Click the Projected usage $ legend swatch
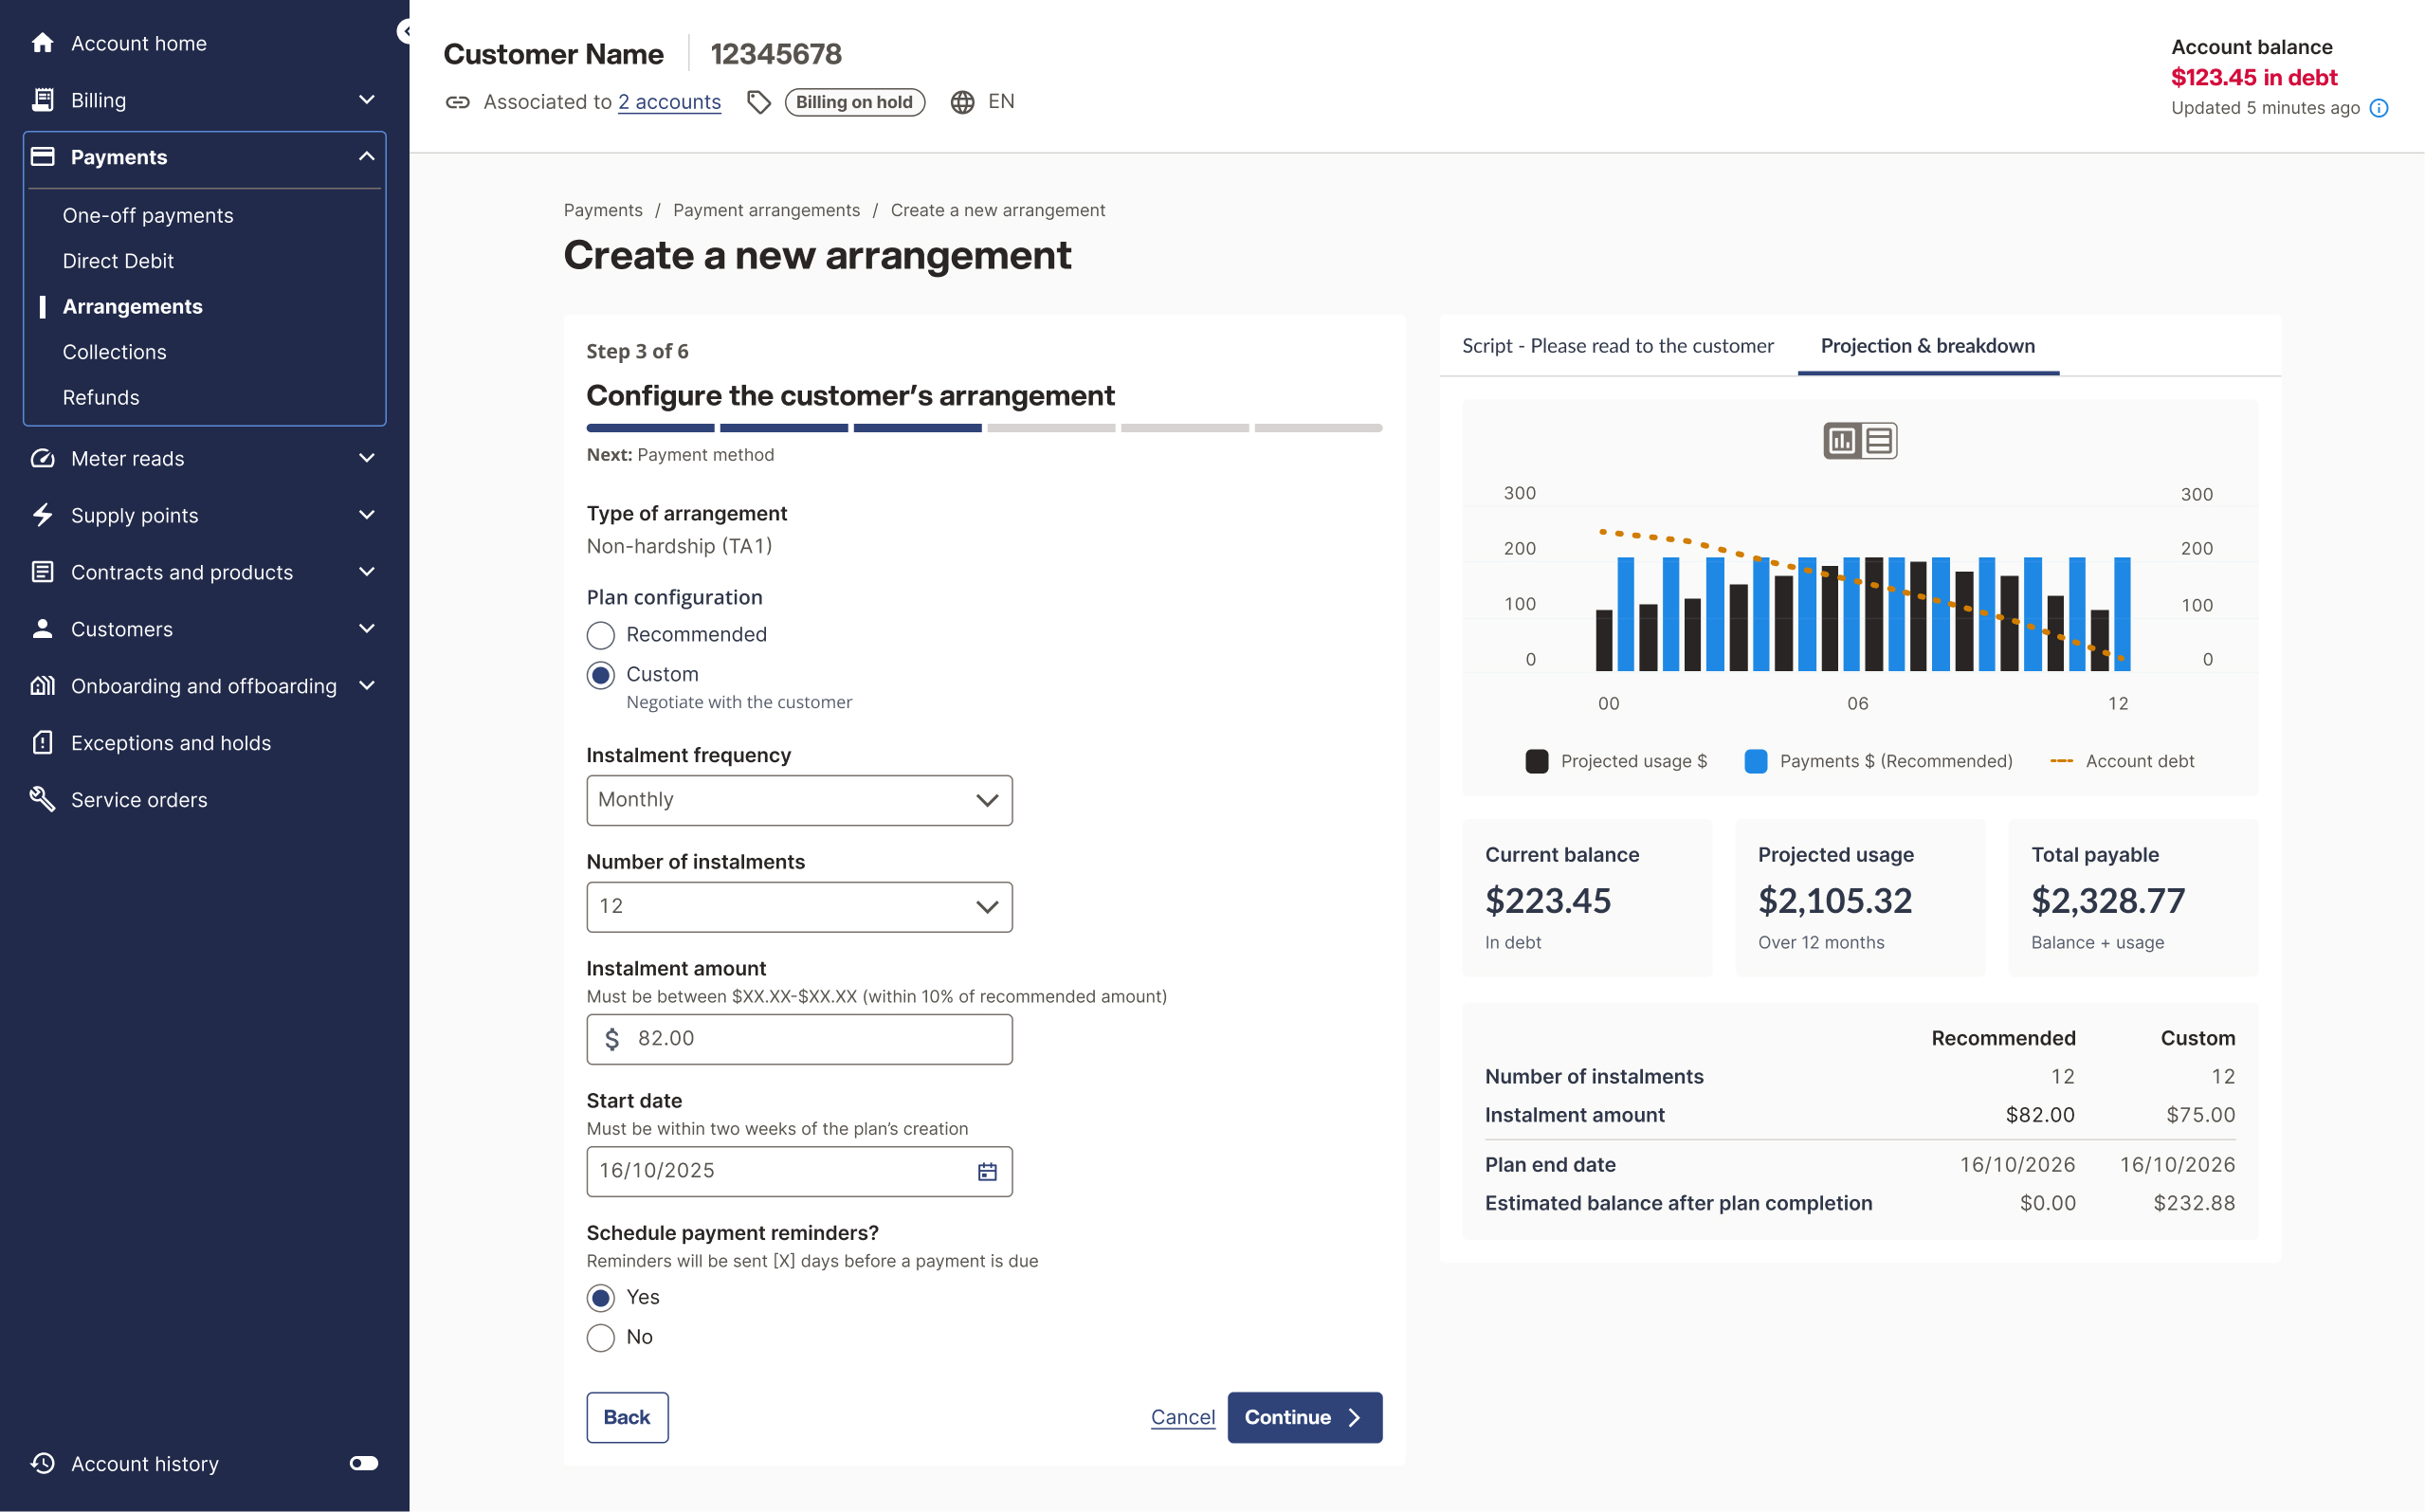The width and height of the screenshot is (2425, 1512). (x=1537, y=761)
